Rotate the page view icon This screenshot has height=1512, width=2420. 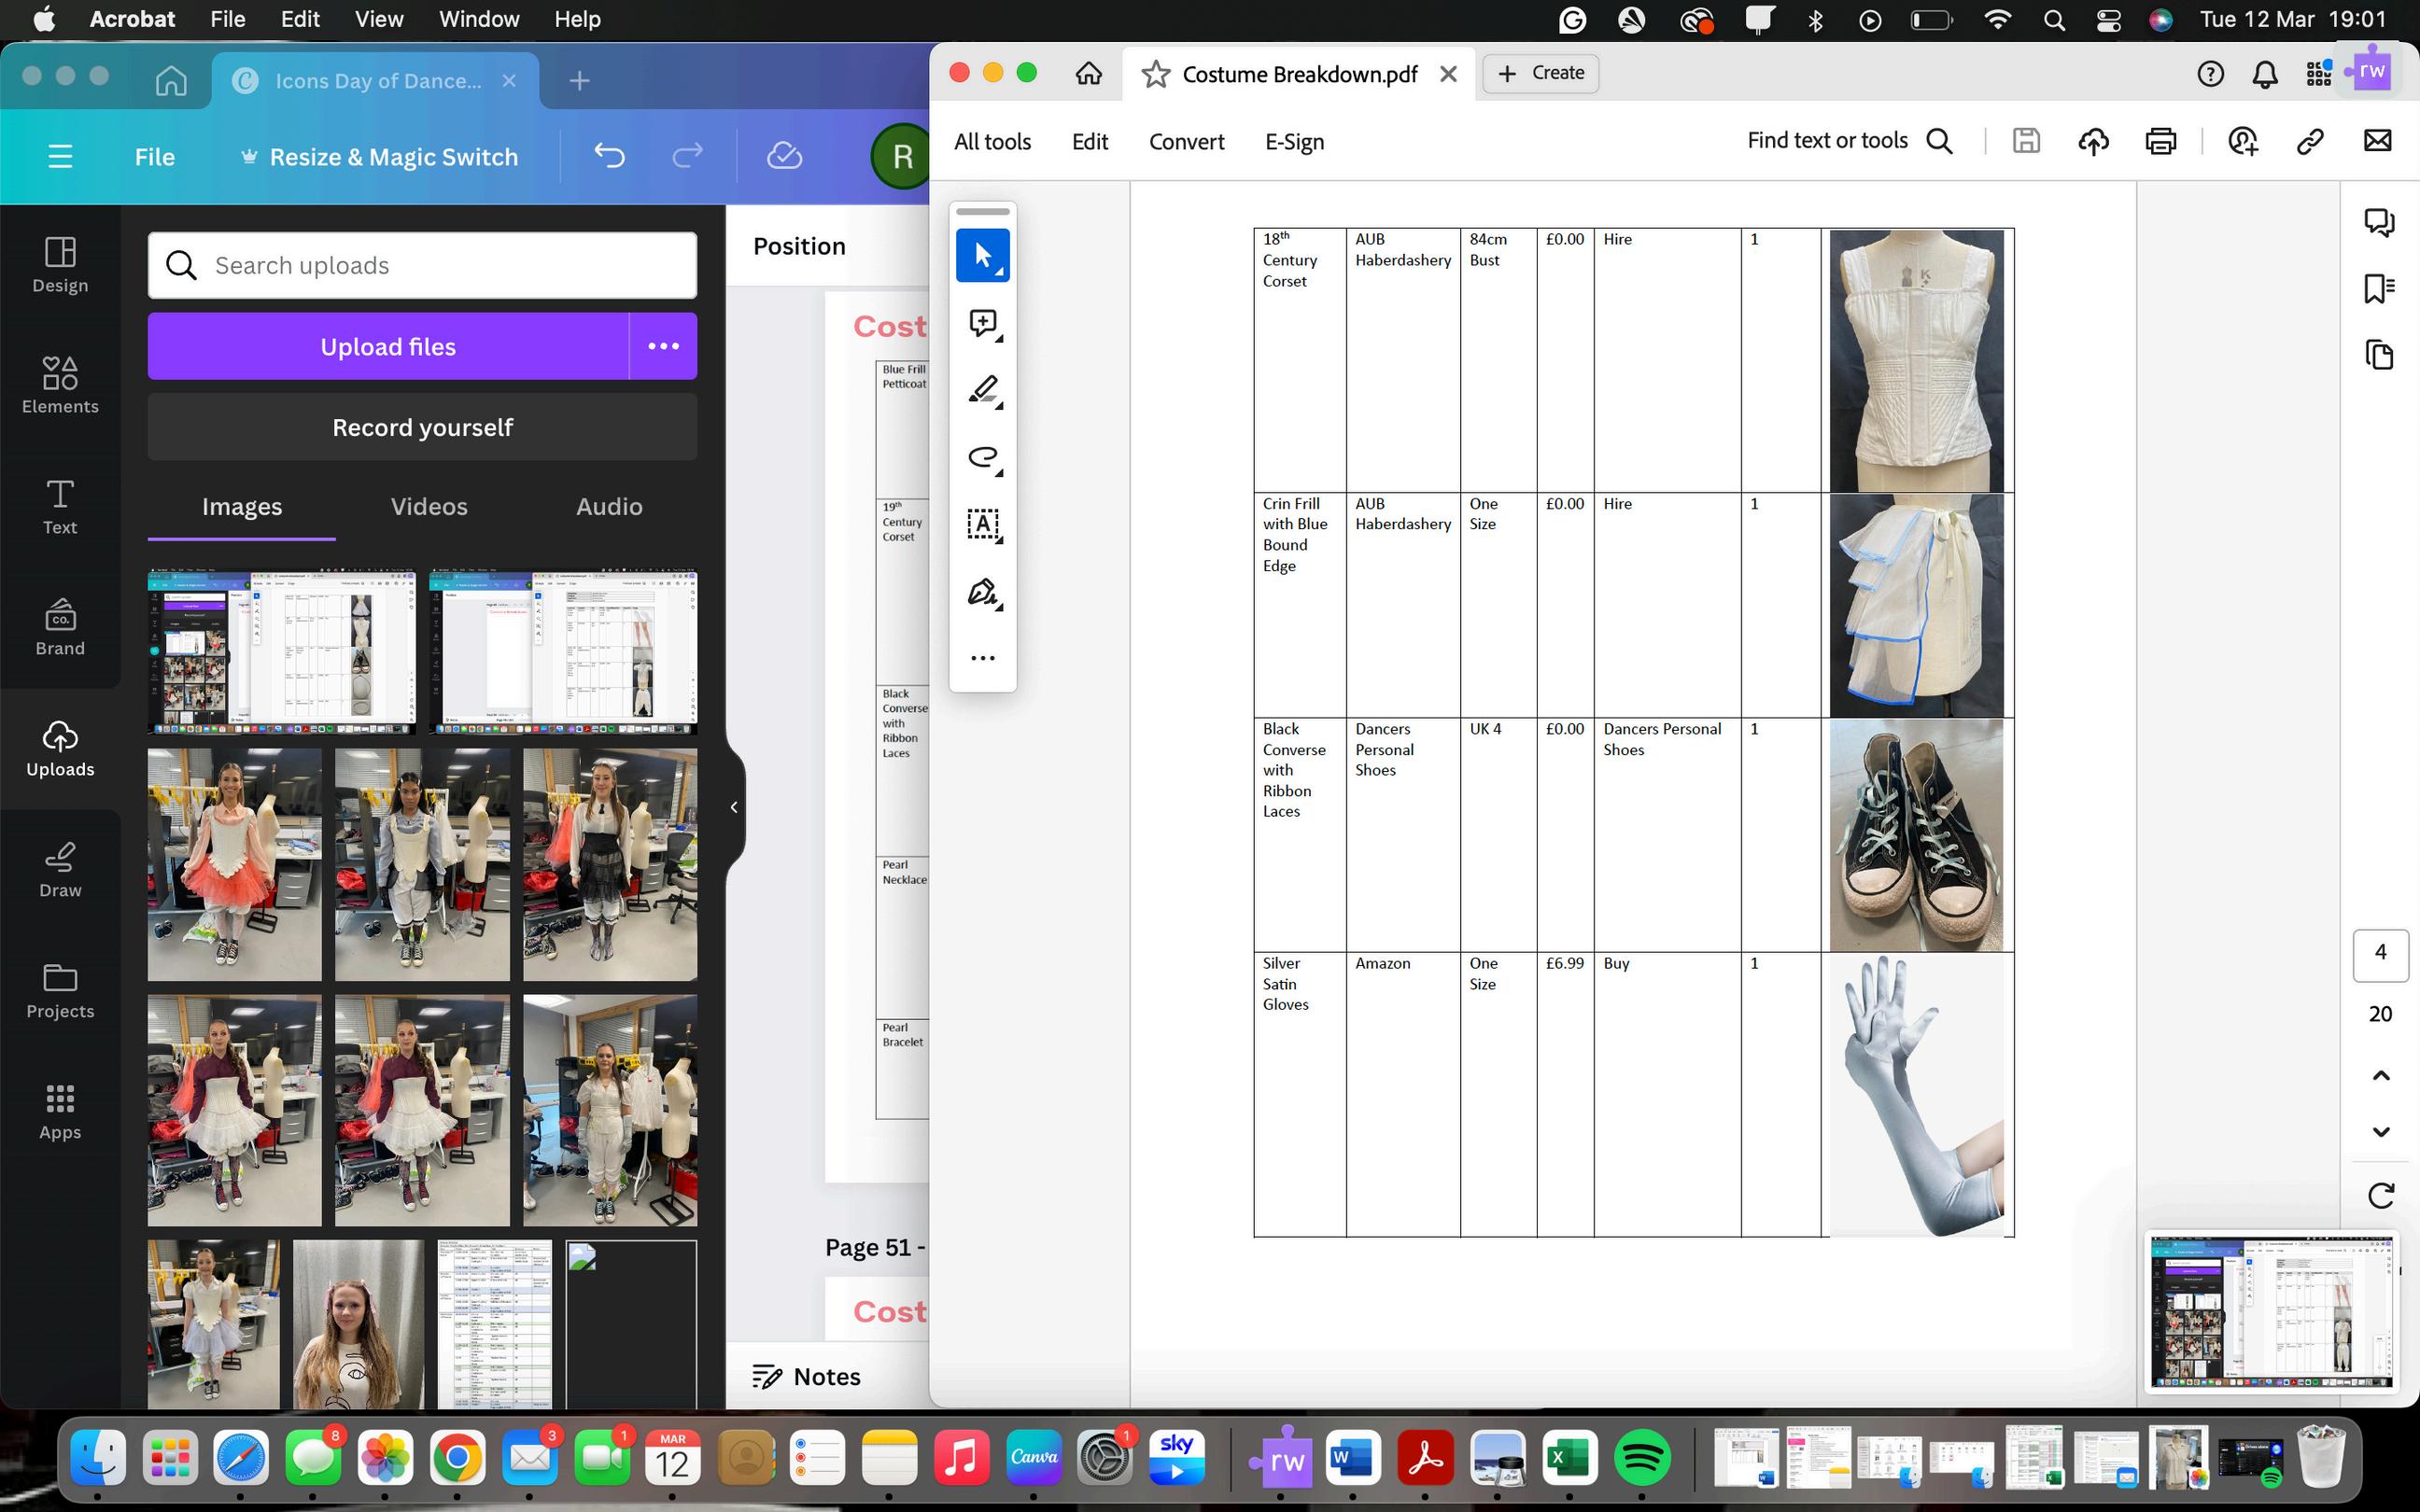2380,1195
